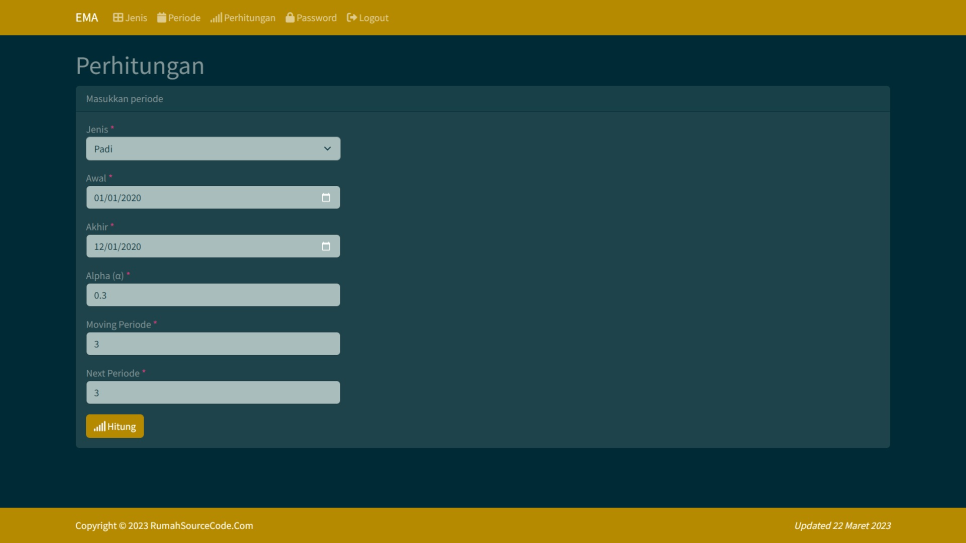Click into the Moving Periode field
966x543 pixels.
(x=212, y=344)
